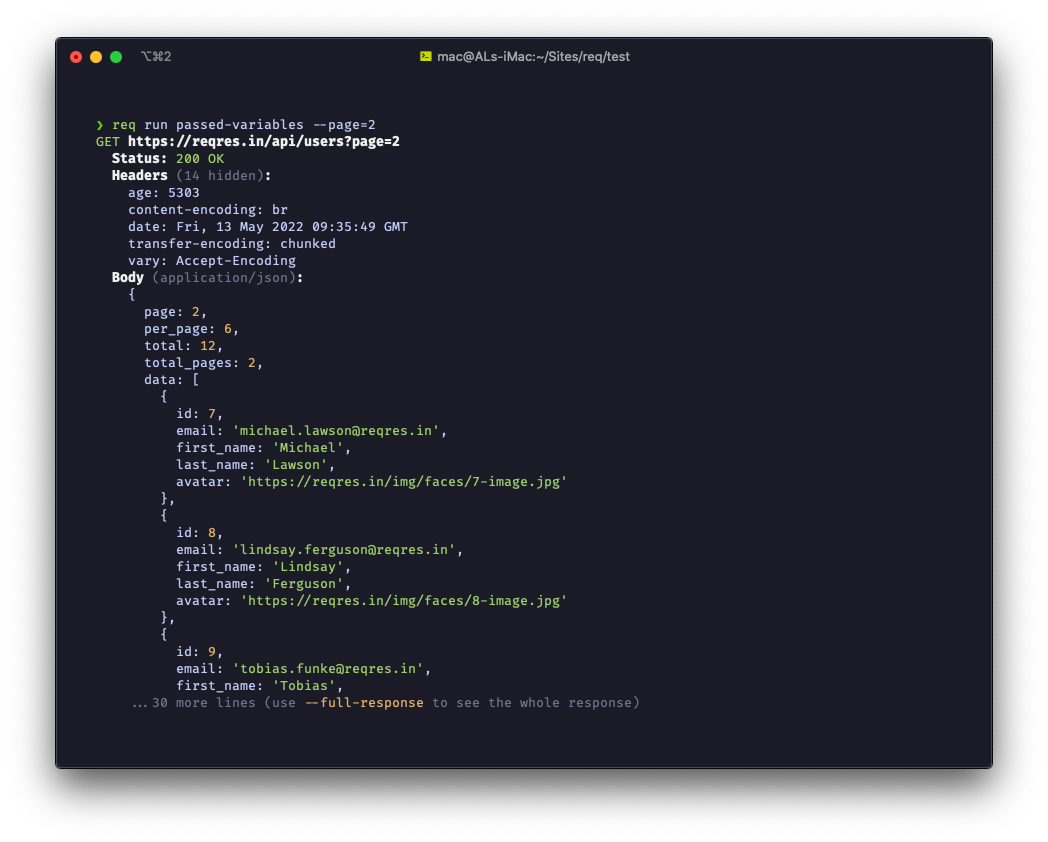The image size is (1048, 842).
Task: Click last_name 'Lawson'
Action: click(x=255, y=465)
